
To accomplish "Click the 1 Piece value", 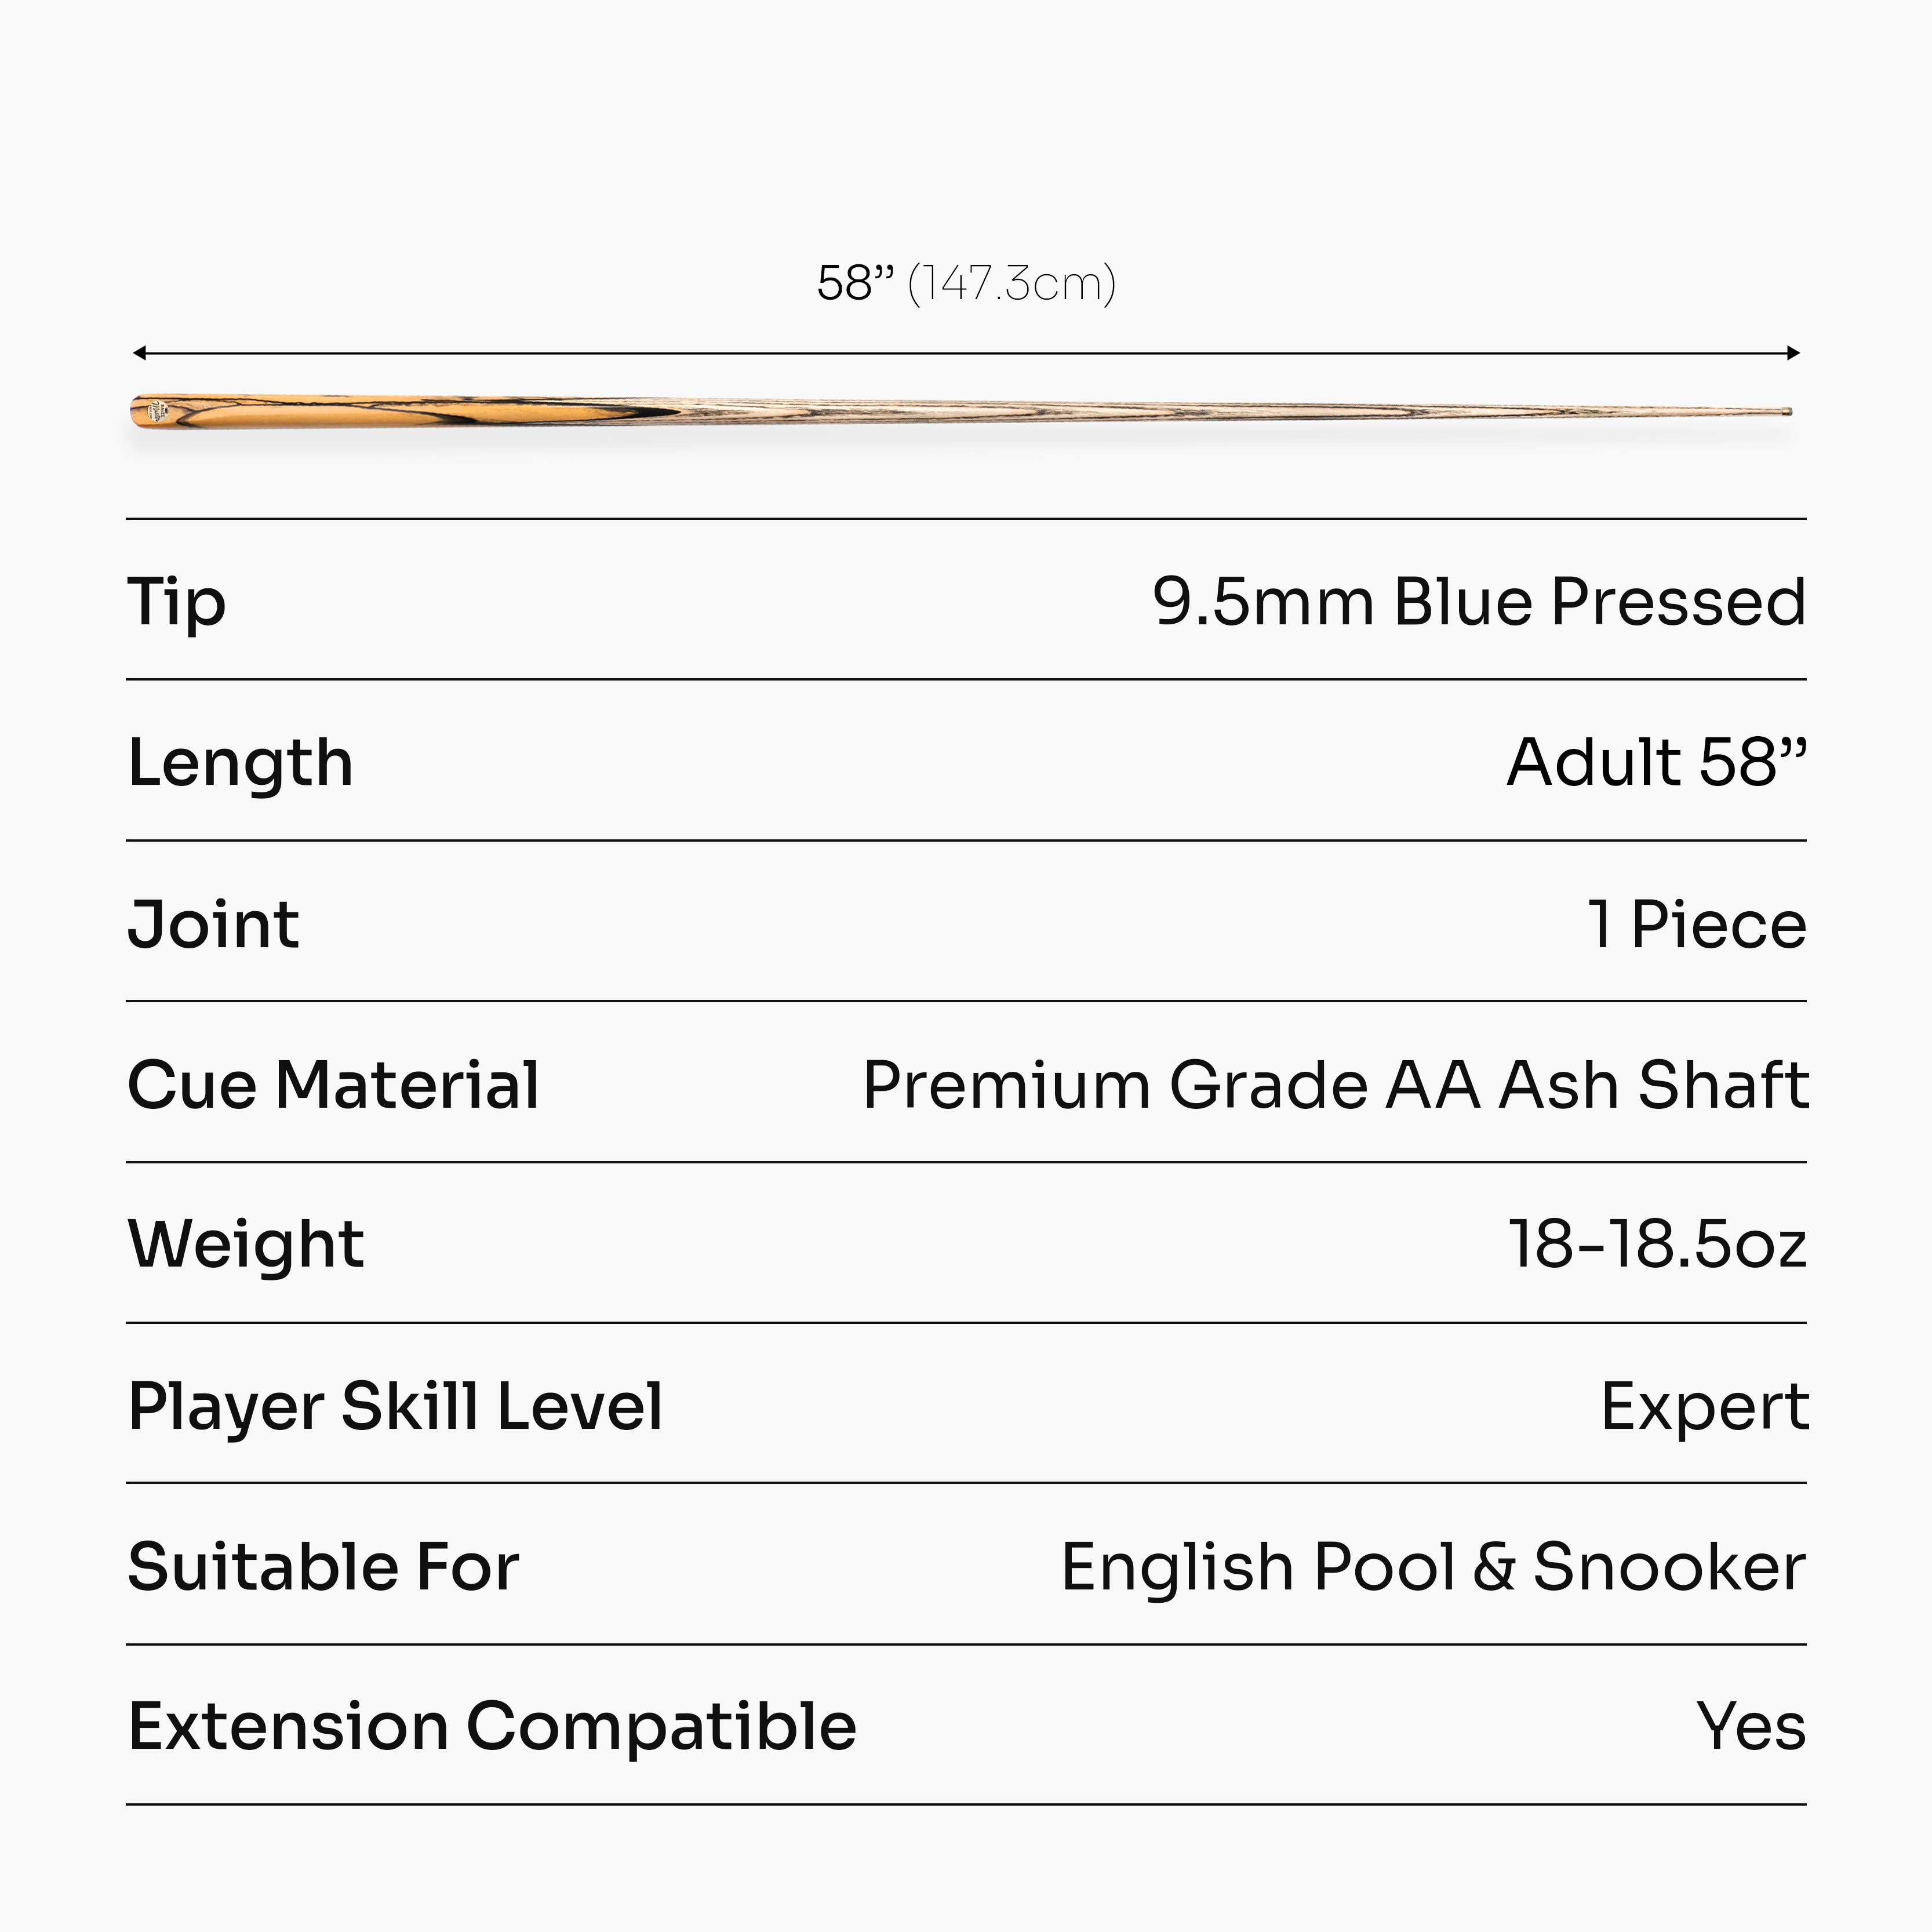I will coord(1698,924).
